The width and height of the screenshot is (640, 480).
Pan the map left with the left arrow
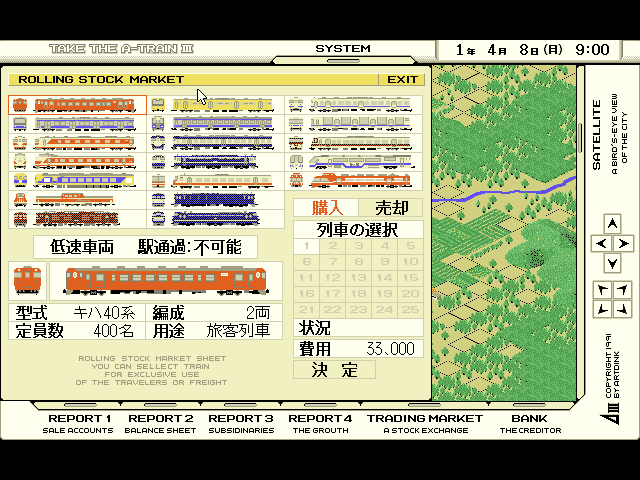[601, 243]
